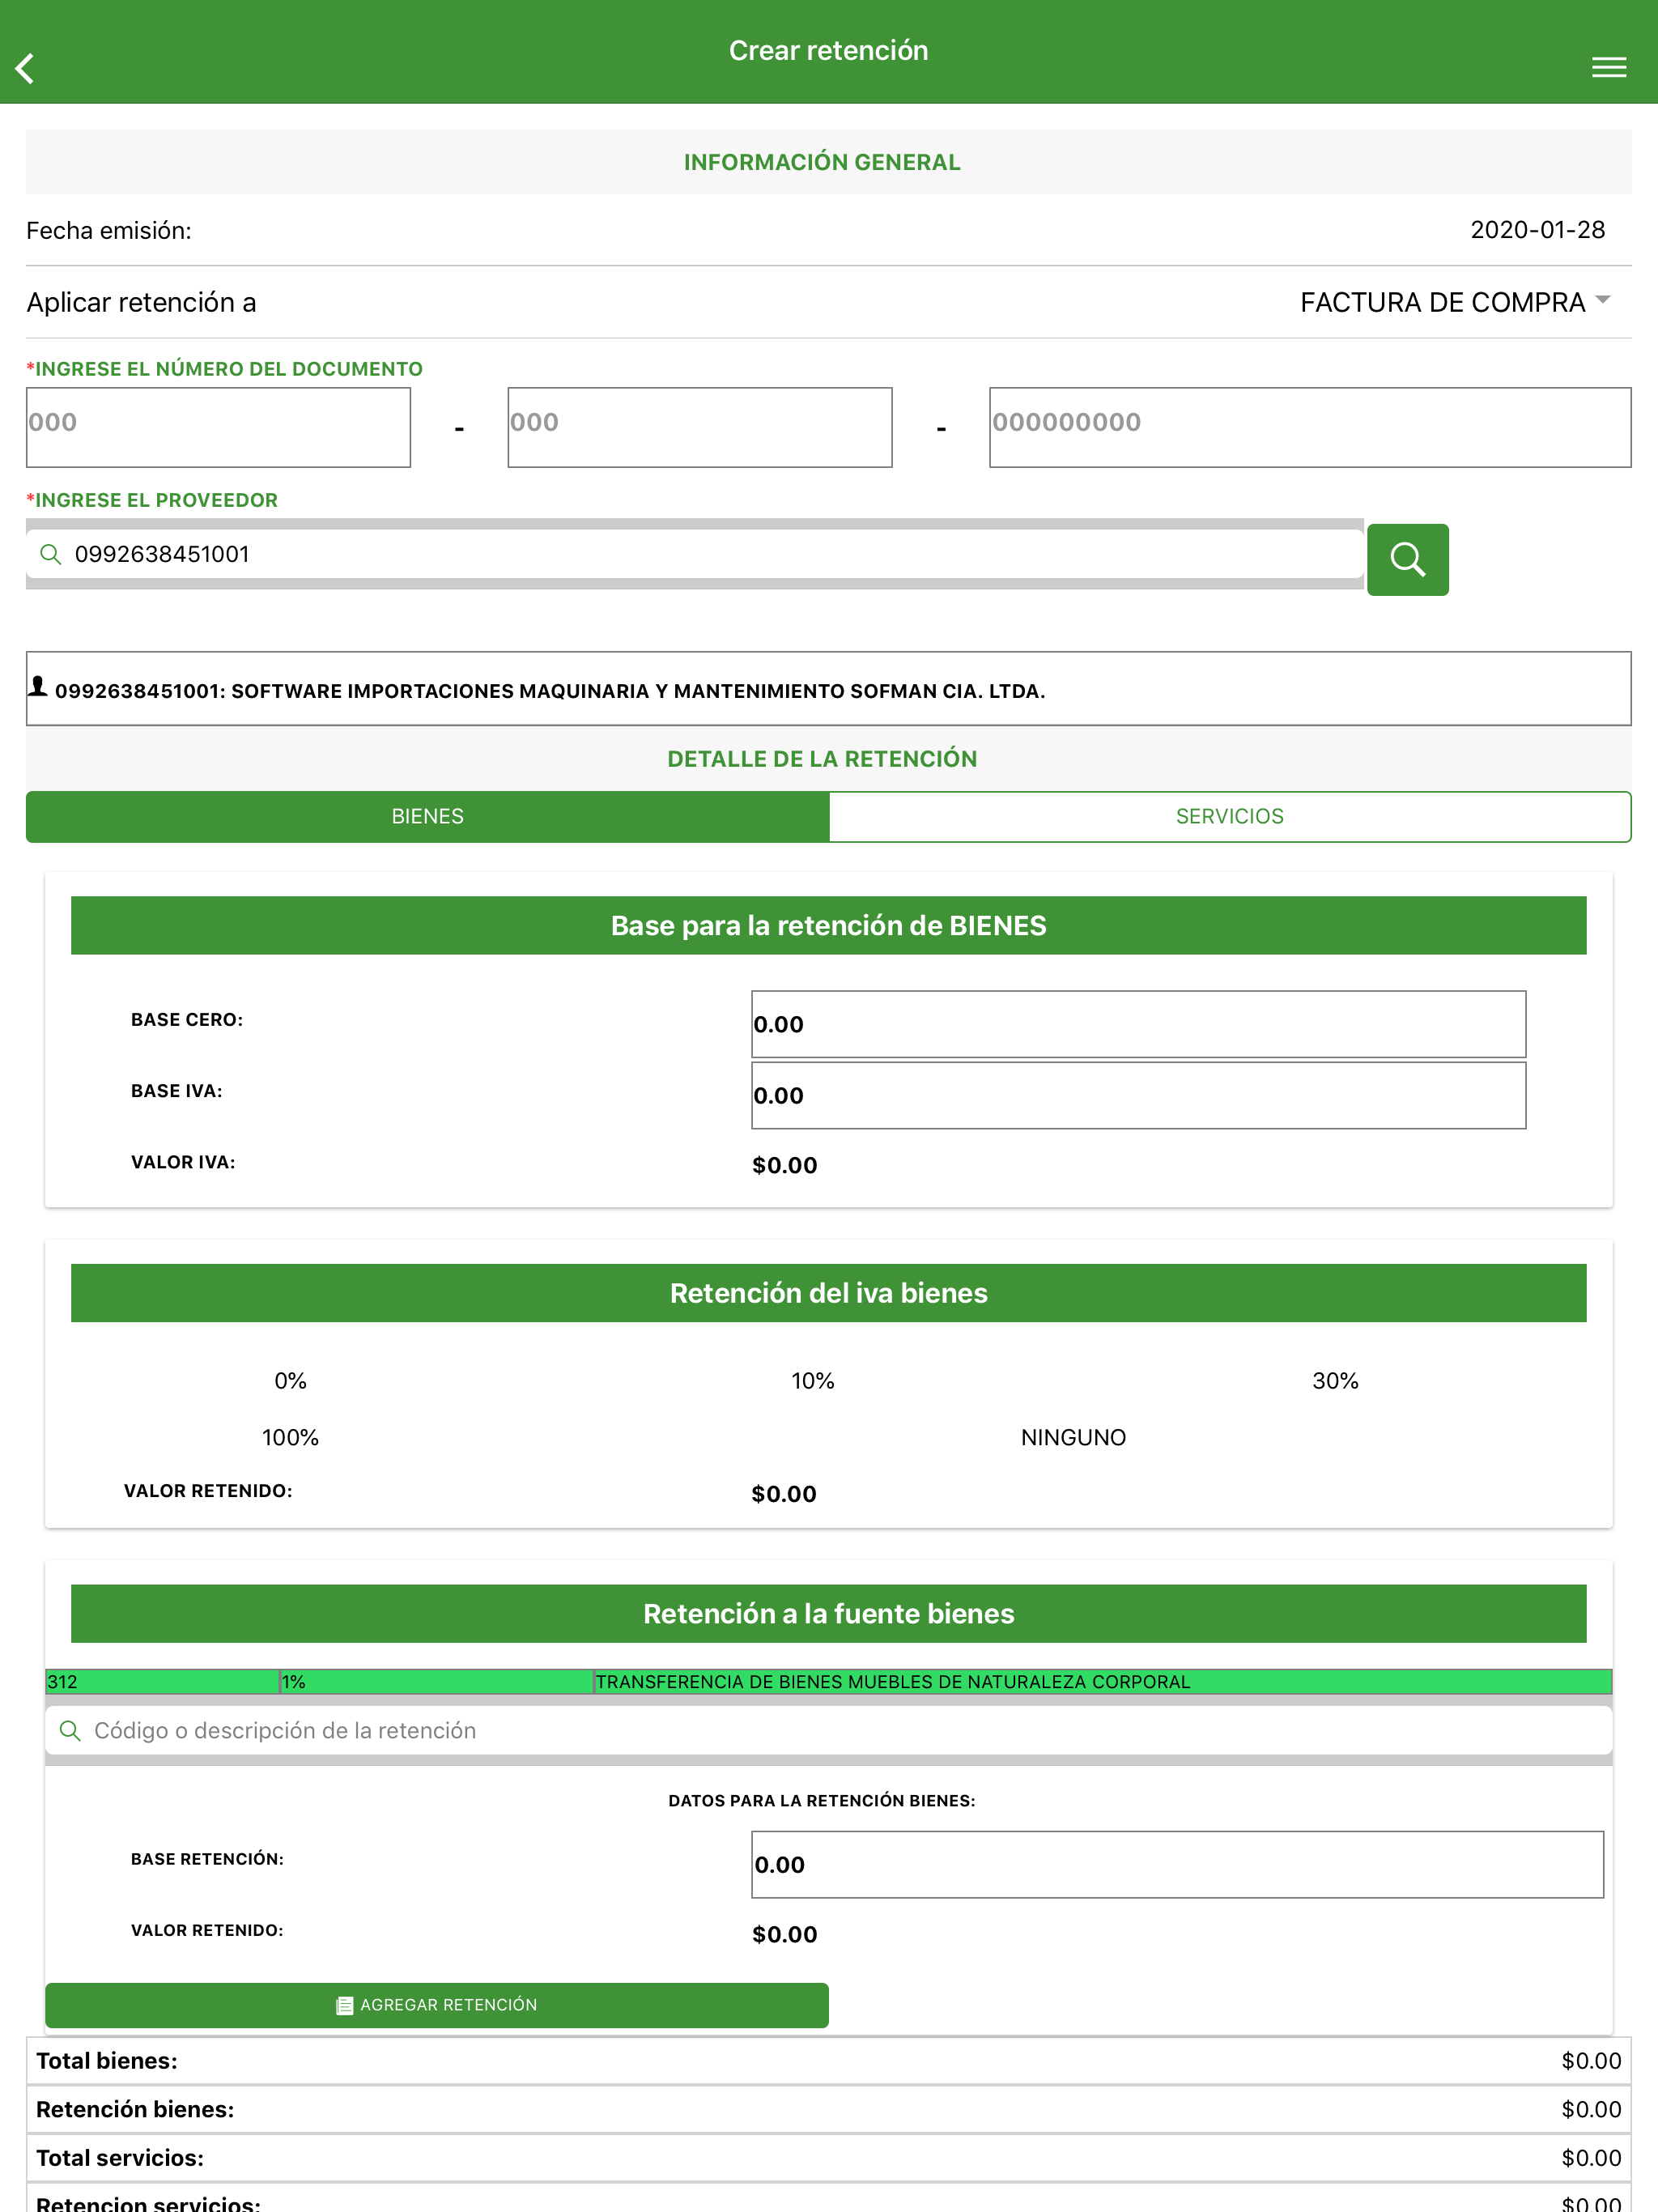
Task: Select the 312 transferencia de bienes muebles row
Action: [829, 1681]
